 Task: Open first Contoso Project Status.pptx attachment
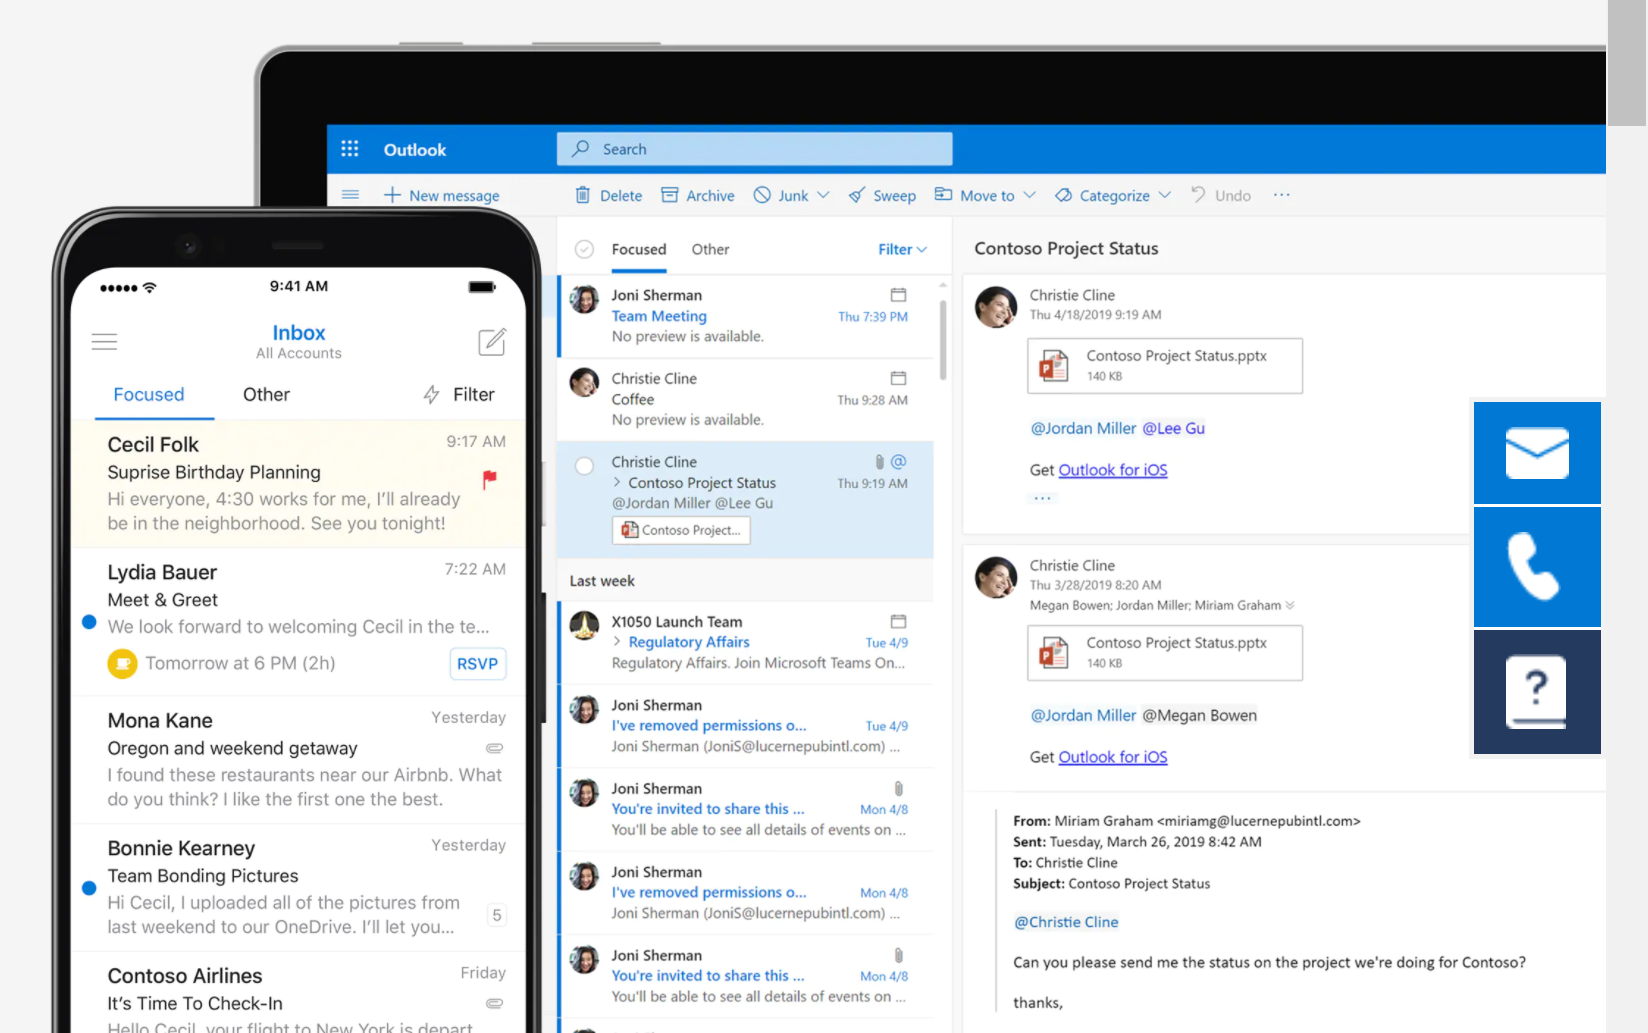coord(1165,366)
